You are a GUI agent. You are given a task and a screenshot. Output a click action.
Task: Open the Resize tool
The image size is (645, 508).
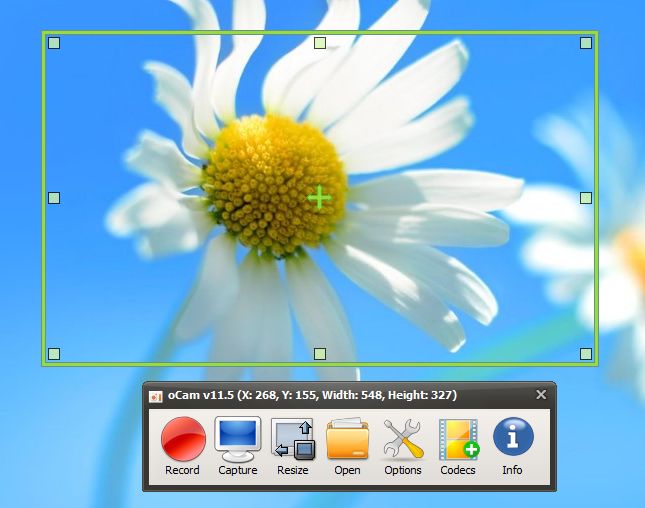click(x=293, y=438)
